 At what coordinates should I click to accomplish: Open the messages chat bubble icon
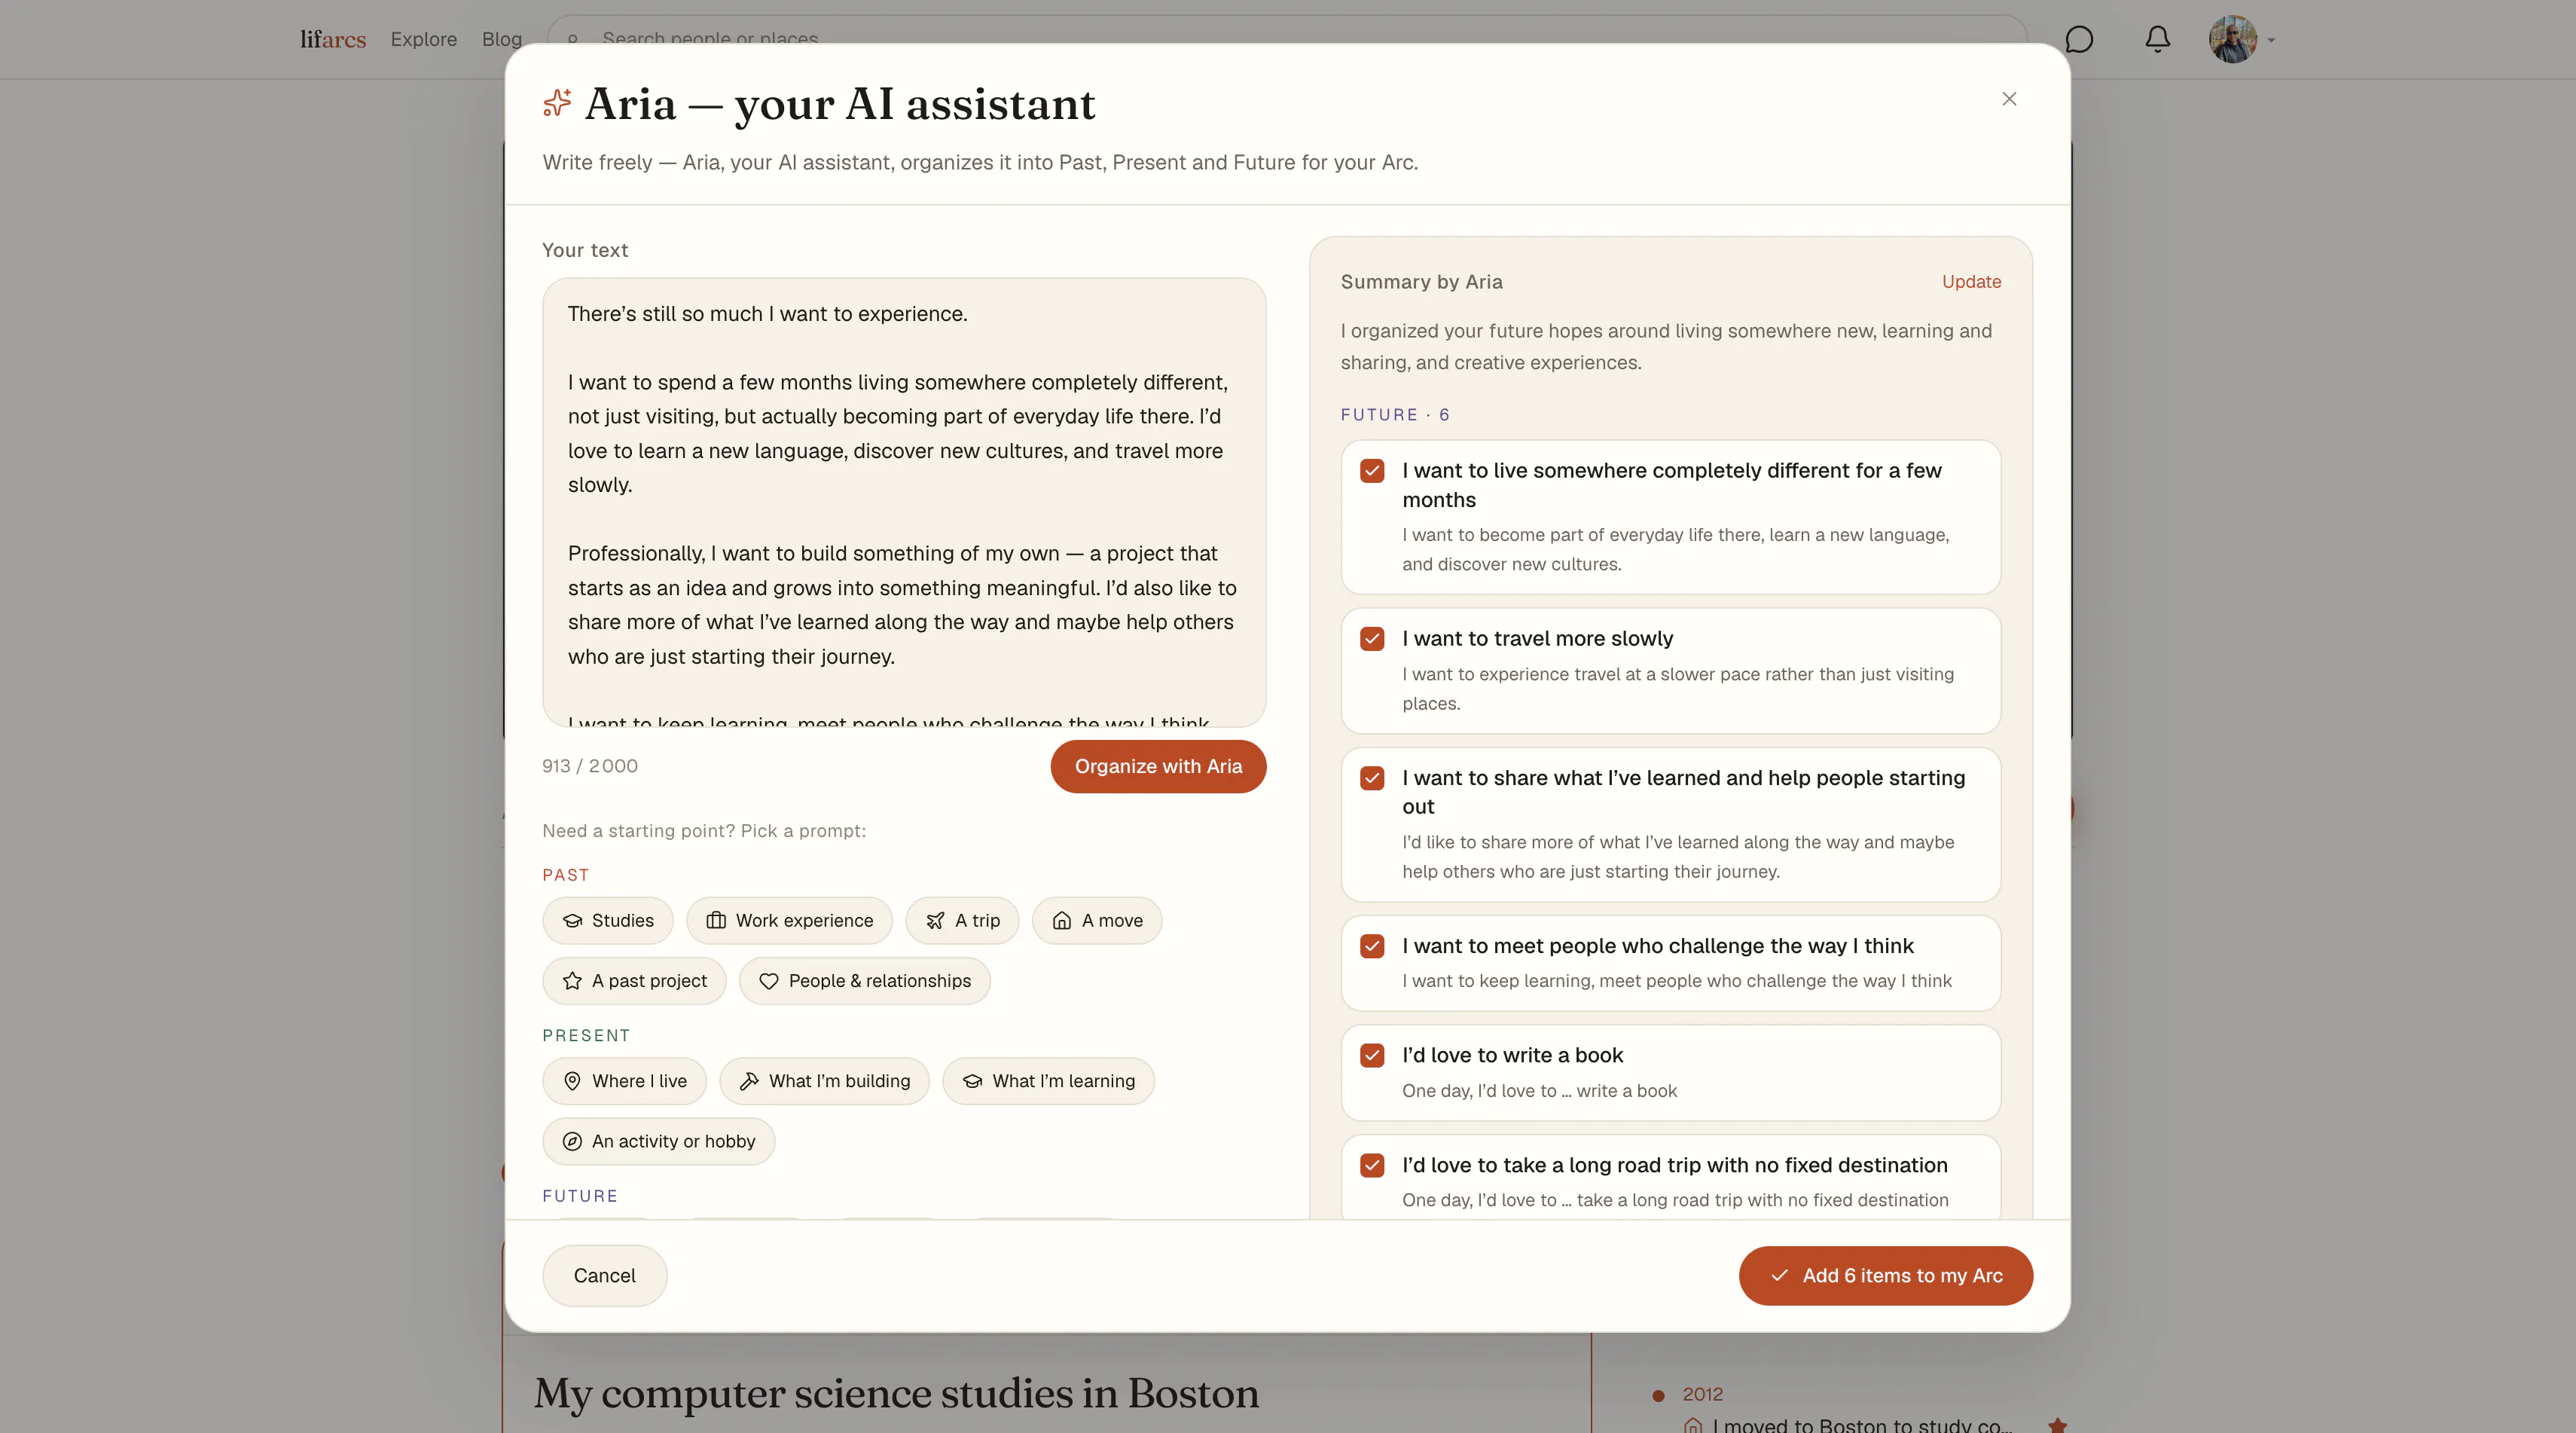coord(2079,39)
